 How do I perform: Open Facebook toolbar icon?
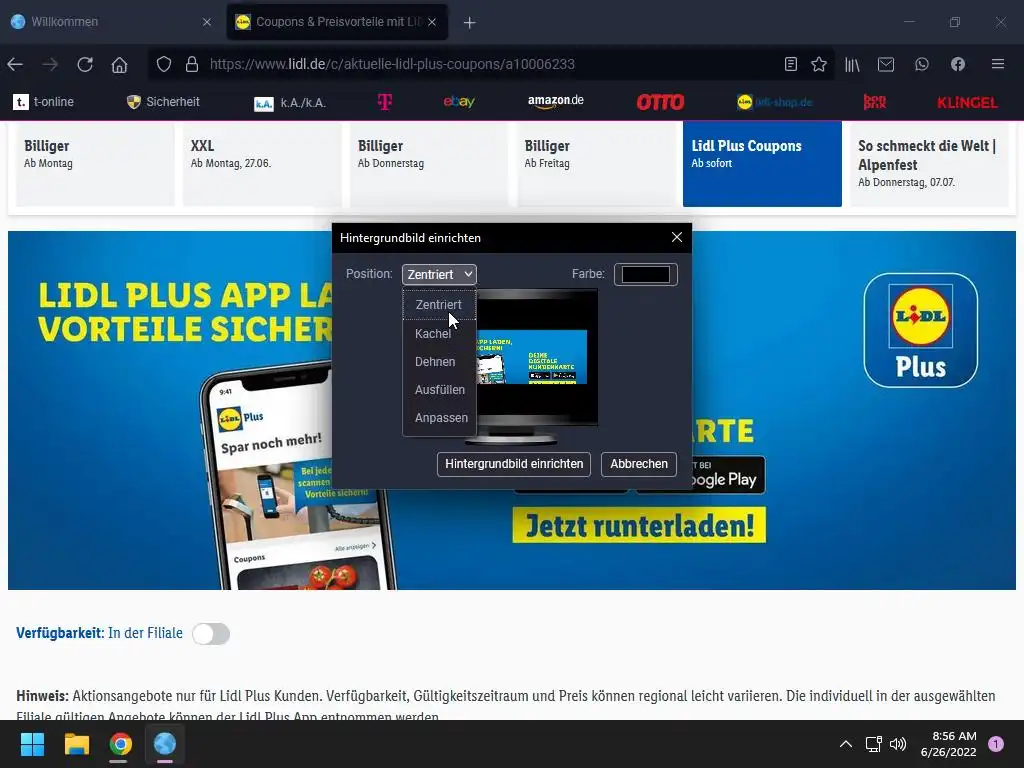click(x=957, y=64)
